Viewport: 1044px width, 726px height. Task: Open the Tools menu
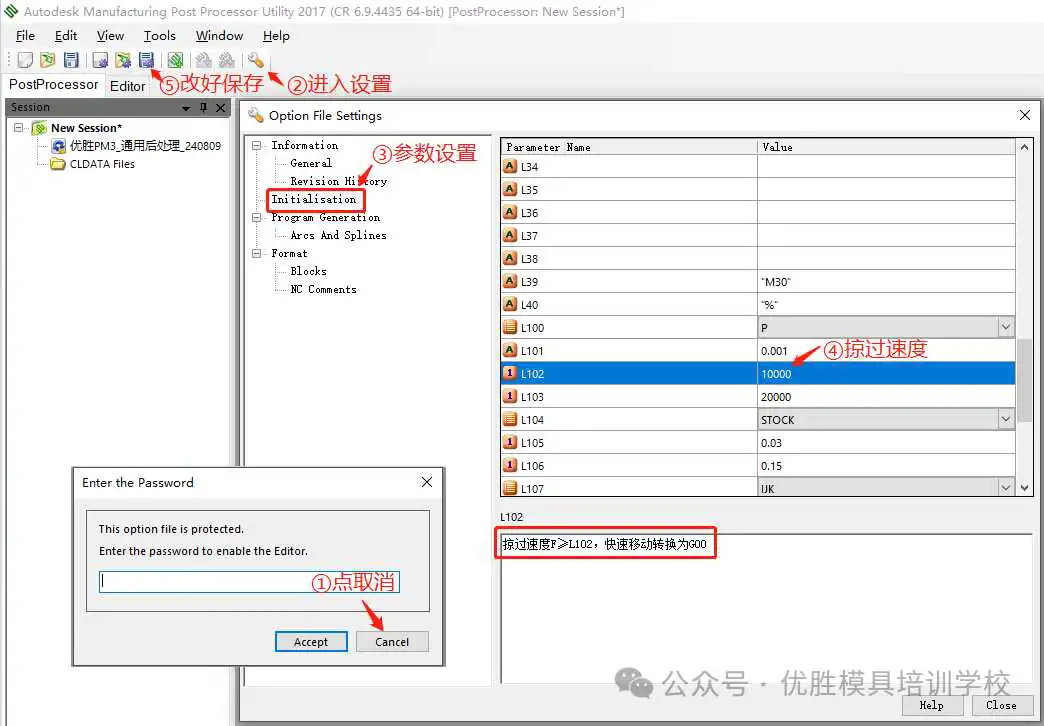pyautogui.click(x=160, y=36)
